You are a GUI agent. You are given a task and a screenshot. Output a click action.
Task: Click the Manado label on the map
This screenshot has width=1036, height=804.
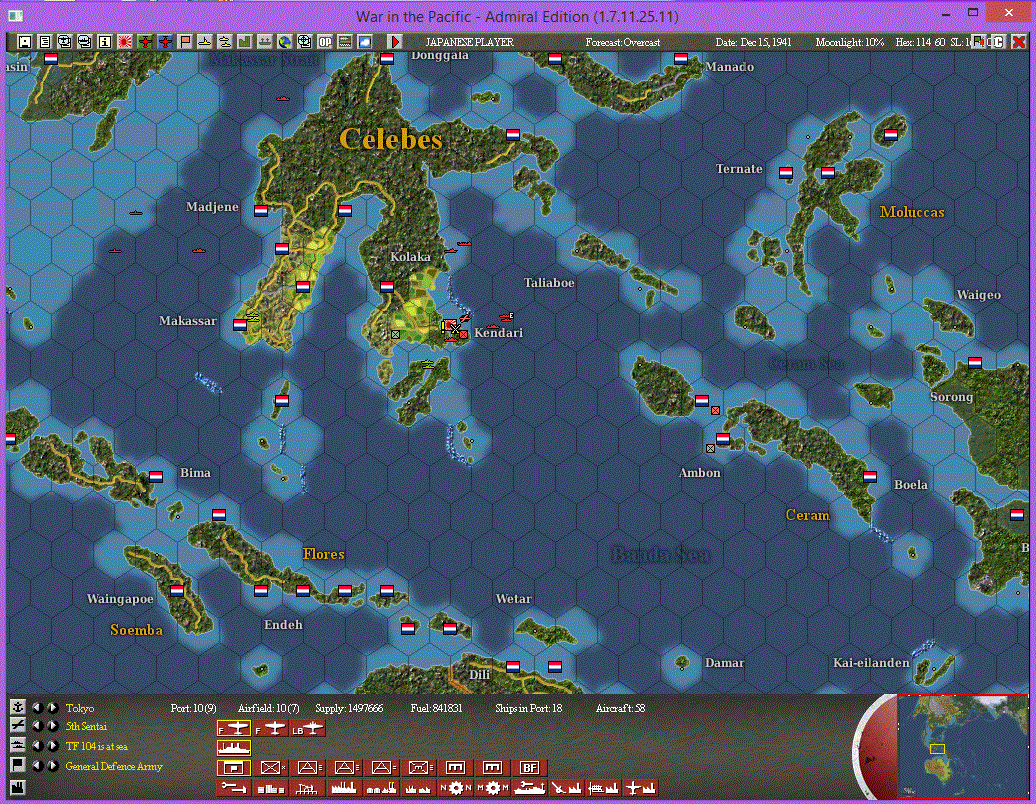[x=729, y=67]
